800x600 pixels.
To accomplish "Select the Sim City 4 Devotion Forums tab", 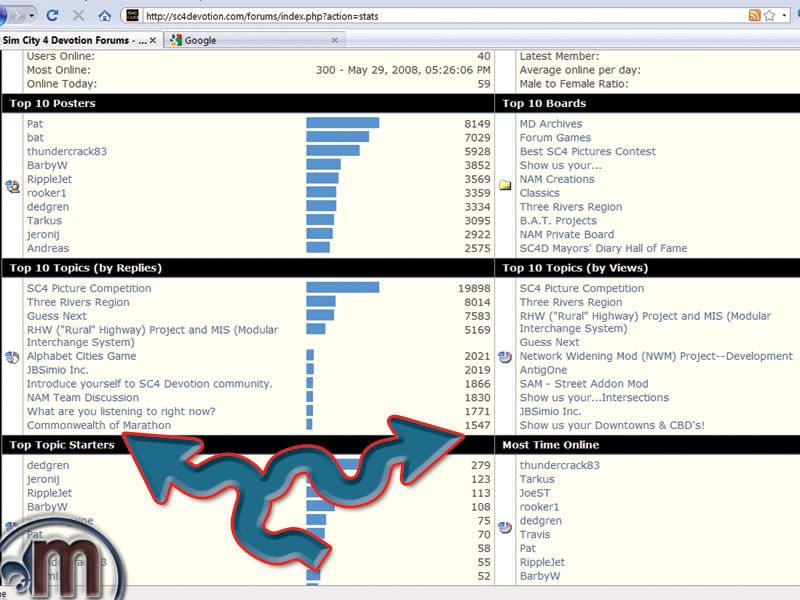I will (81, 40).
